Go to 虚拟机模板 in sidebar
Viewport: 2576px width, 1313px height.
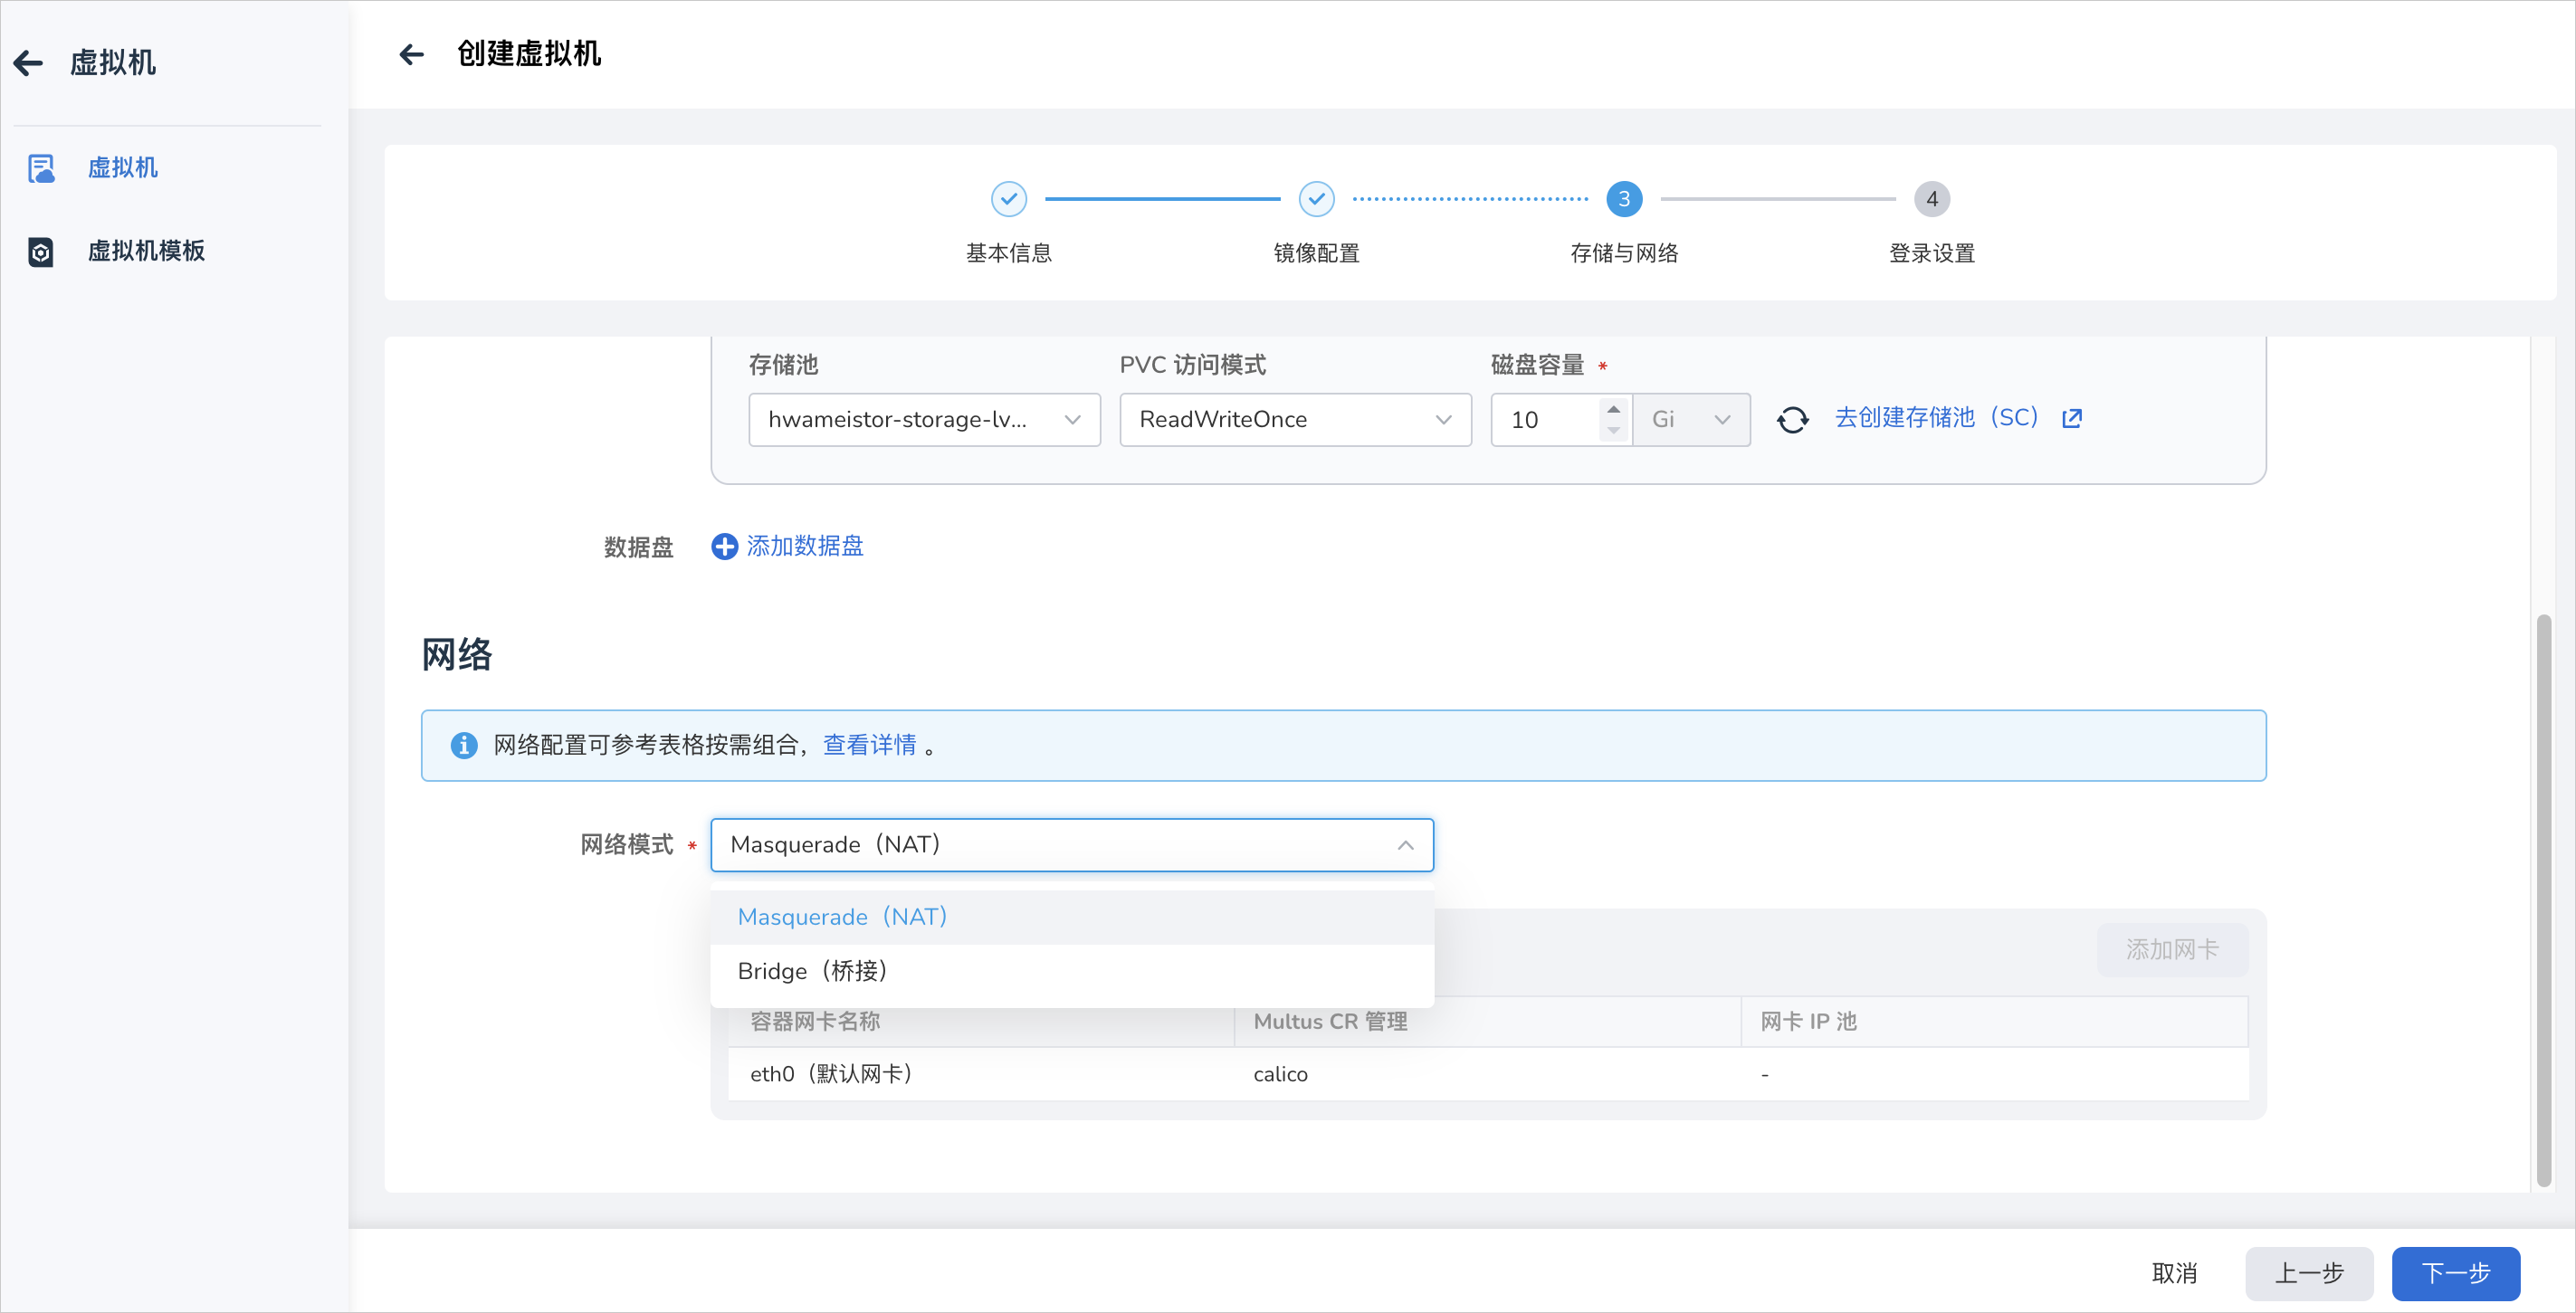click(x=146, y=251)
